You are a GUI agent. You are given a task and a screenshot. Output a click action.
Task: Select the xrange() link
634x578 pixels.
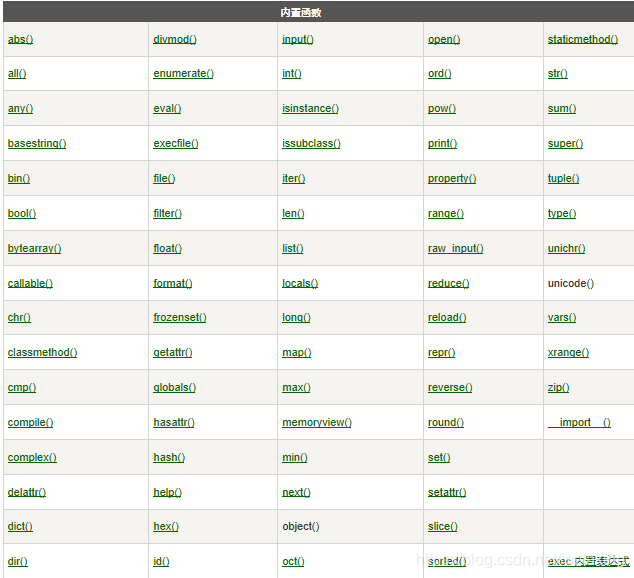click(568, 352)
